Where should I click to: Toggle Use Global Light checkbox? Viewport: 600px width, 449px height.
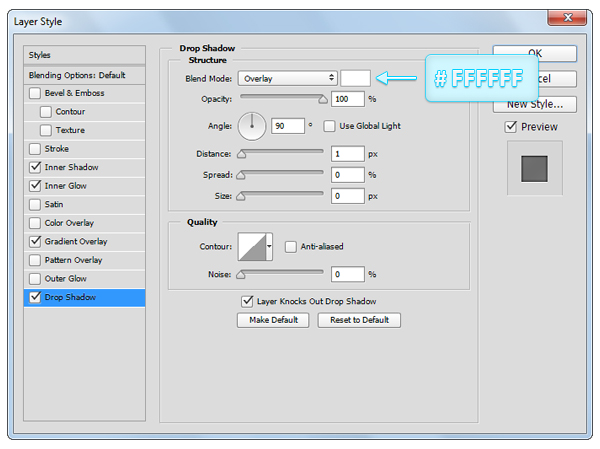pos(331,126)
